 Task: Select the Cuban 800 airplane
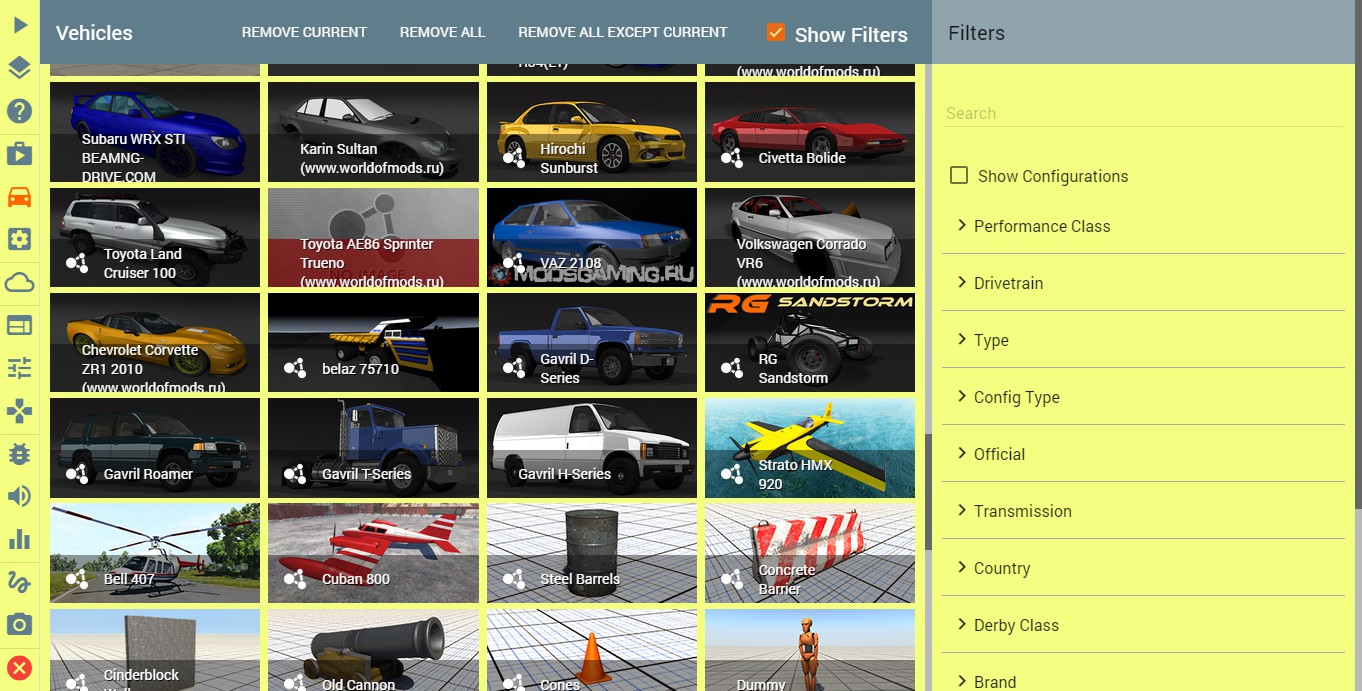(373, 553)
